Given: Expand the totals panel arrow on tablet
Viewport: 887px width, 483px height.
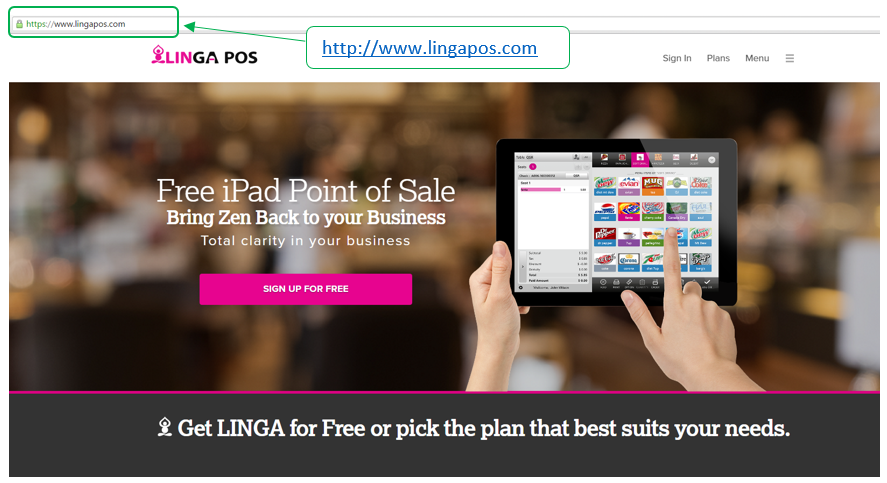Looking at the screenshot, I should (x=523, y=266).
